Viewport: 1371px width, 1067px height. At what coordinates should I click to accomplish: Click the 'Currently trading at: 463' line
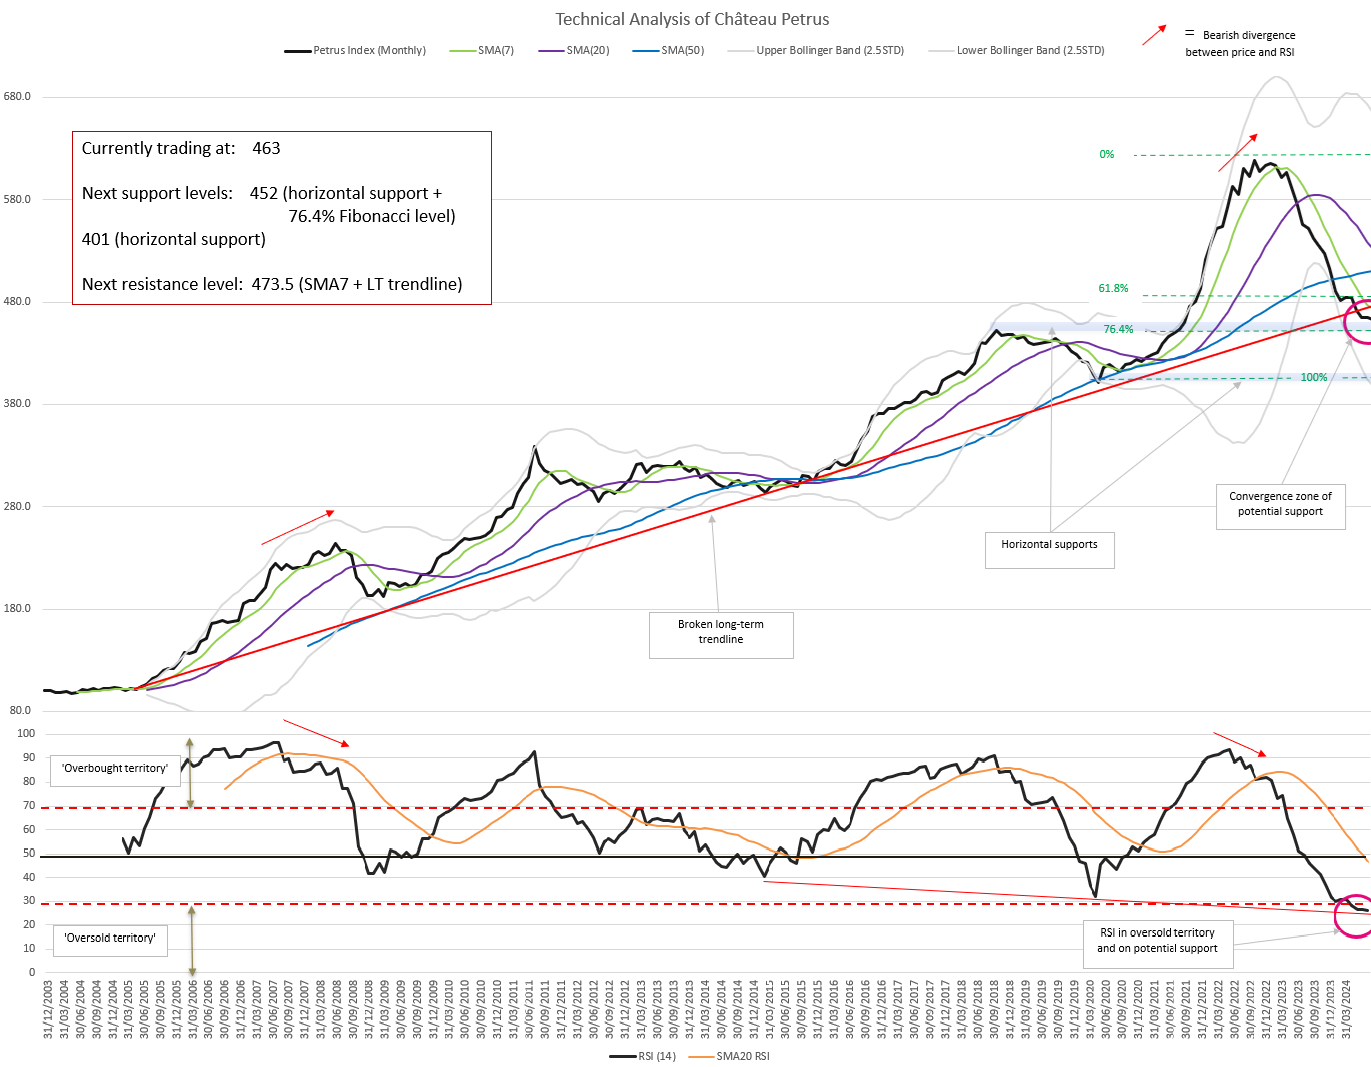coord(181,148)
